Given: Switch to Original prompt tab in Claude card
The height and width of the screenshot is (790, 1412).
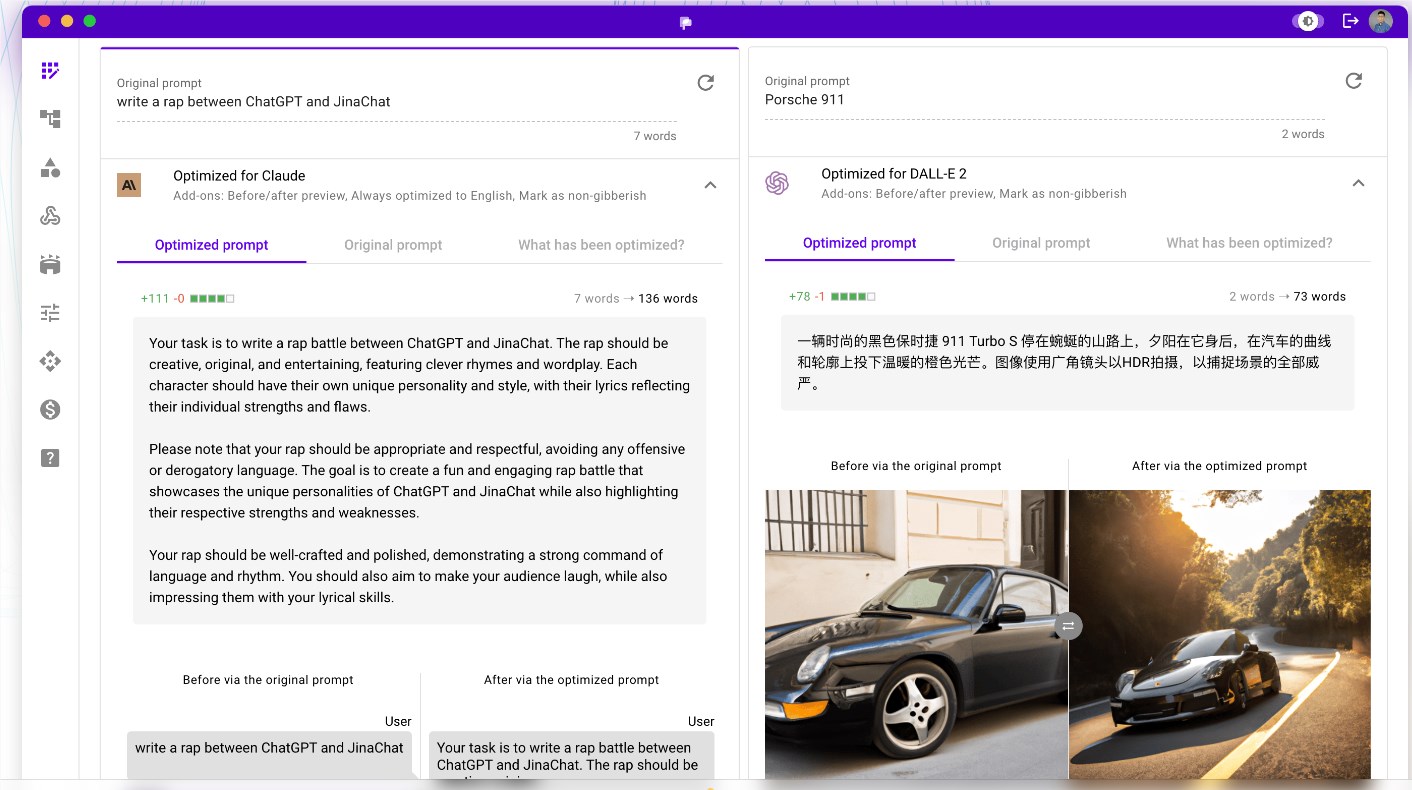Looking at the screenshot, I should click(393, 245).
